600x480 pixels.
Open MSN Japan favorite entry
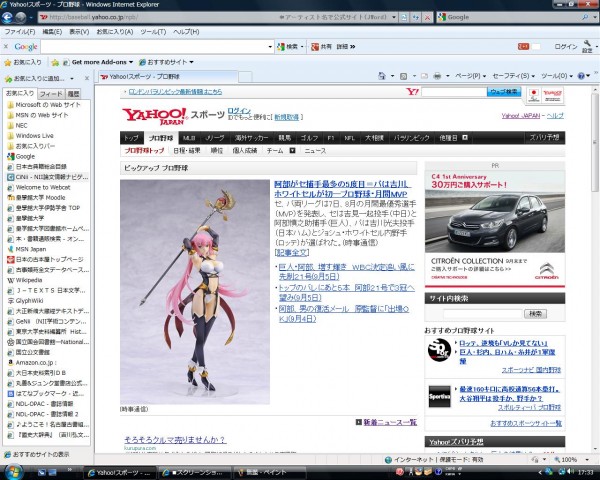click(x=31, y=249)
